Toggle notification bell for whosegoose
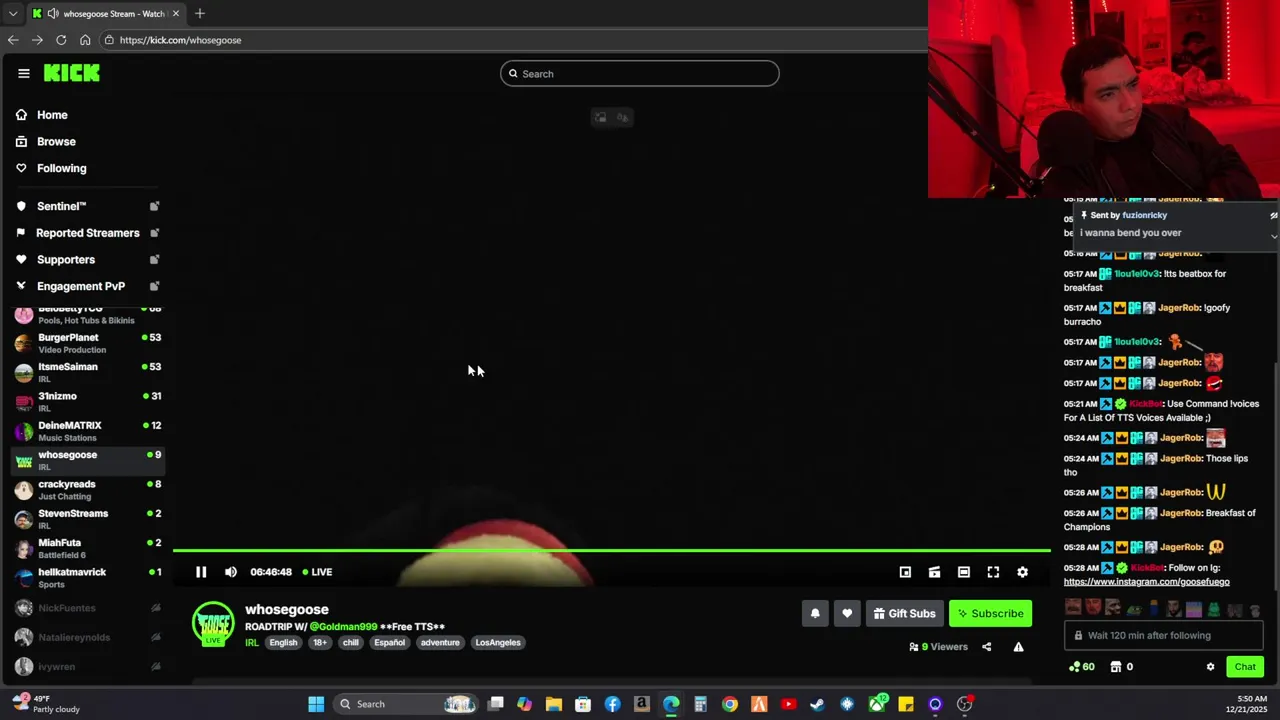Screen dimensions: 1280x720 coord(815,614)
